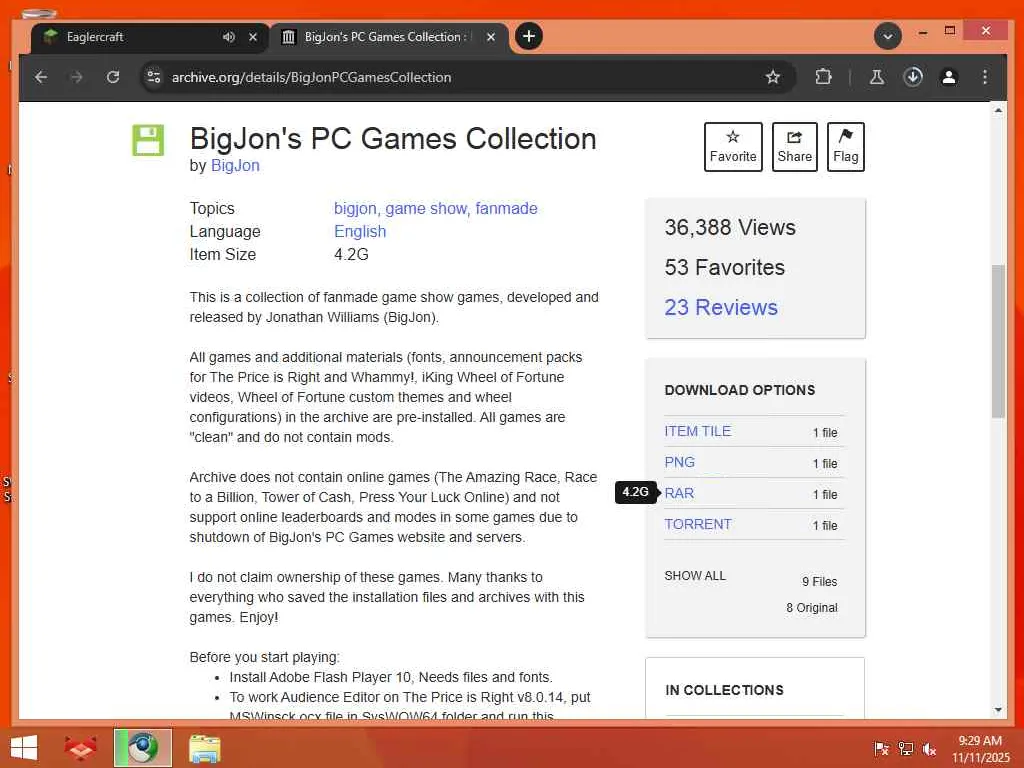Image resolution: width=1024 pixels, height=768 pixels.
Task: Click the green floppy disk software icon
Action: coord(148,140)
